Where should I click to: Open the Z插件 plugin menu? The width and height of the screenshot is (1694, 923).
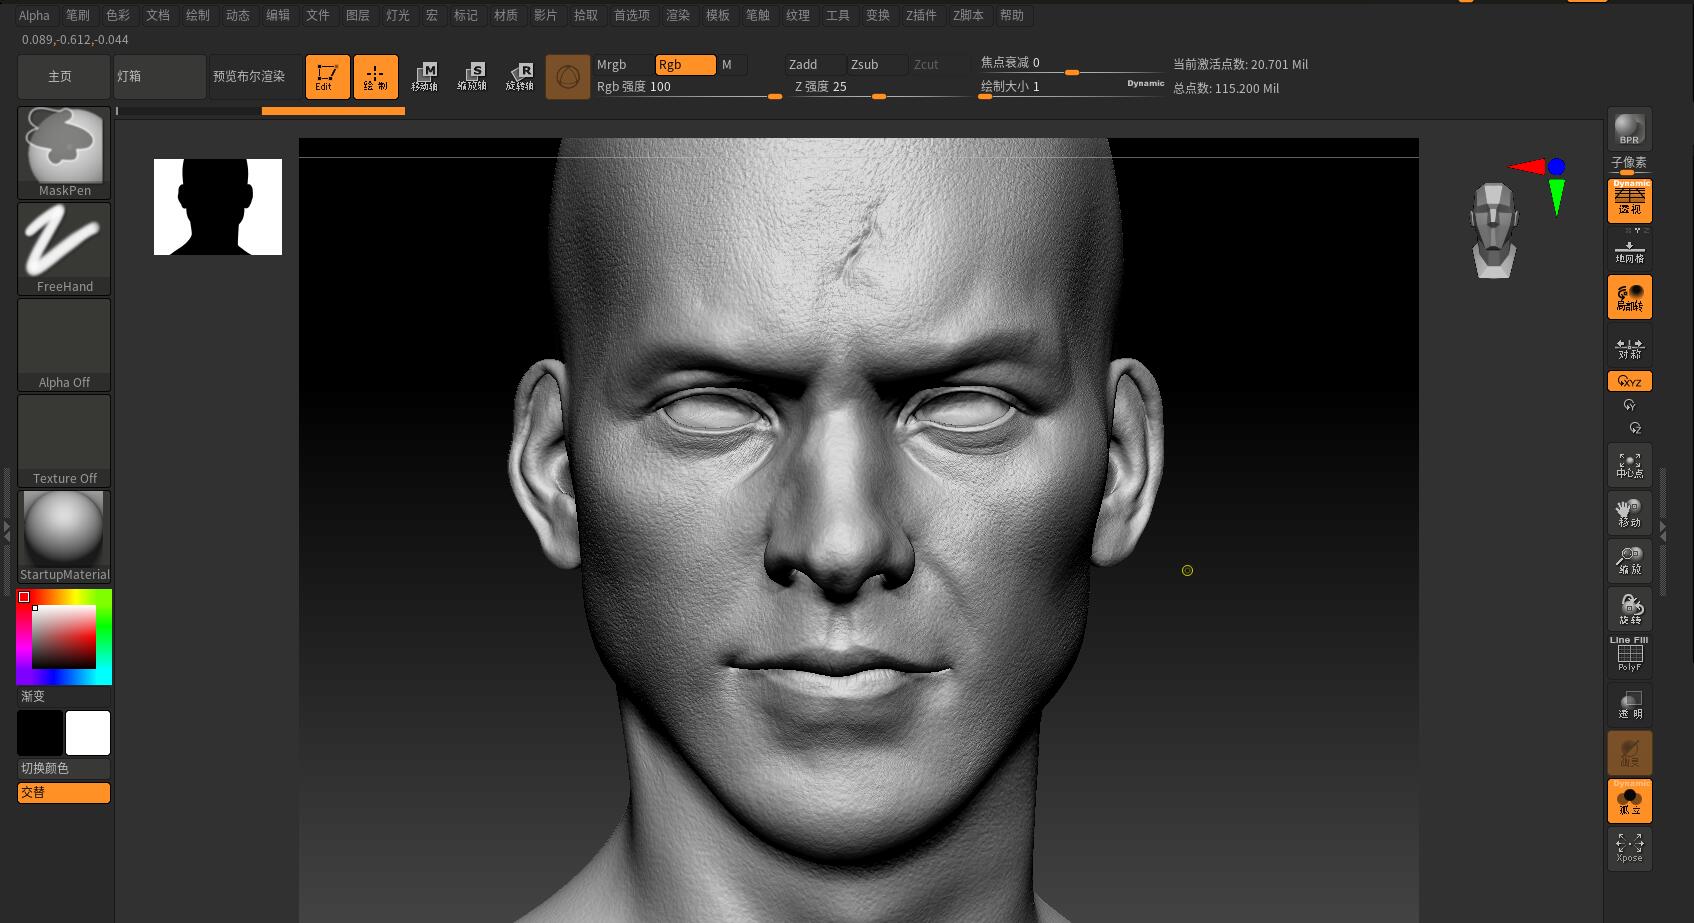pyautogui.click(x=921, y=15)
